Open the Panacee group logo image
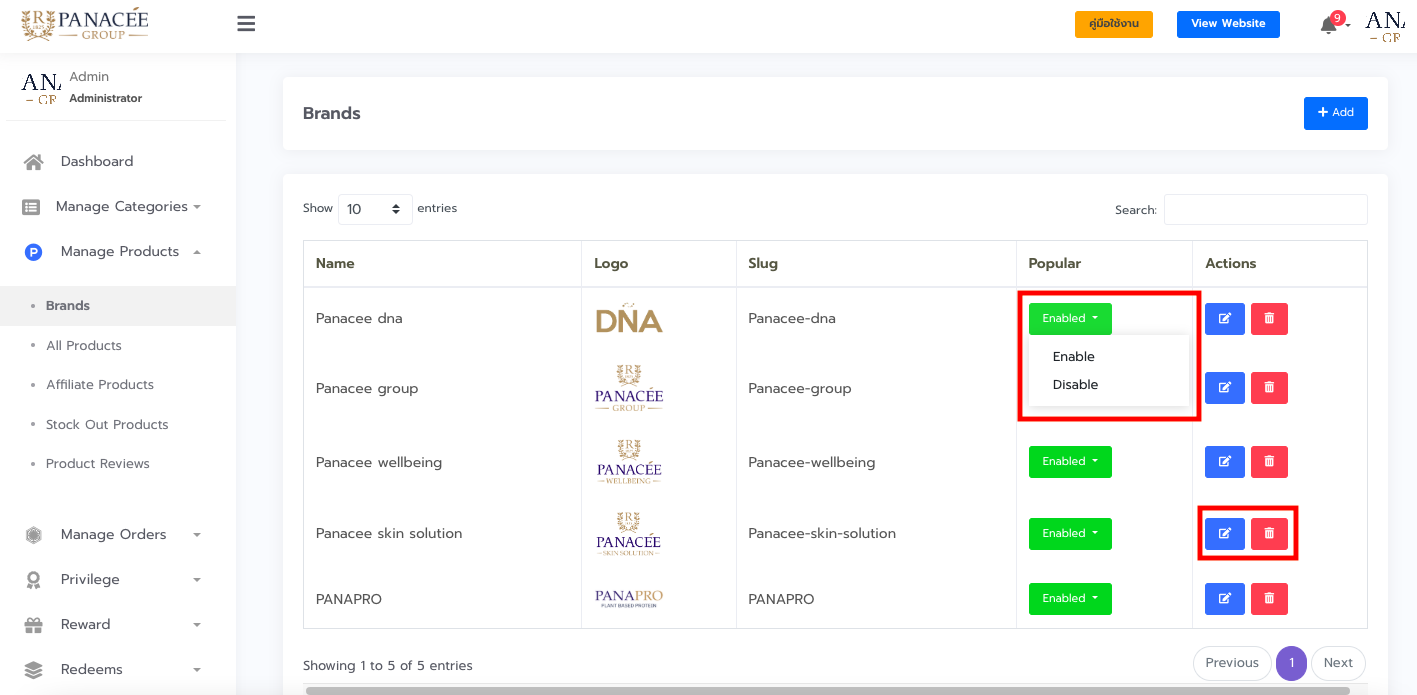The height and width of the screenshot is (695, 1417). click(629, 388)
